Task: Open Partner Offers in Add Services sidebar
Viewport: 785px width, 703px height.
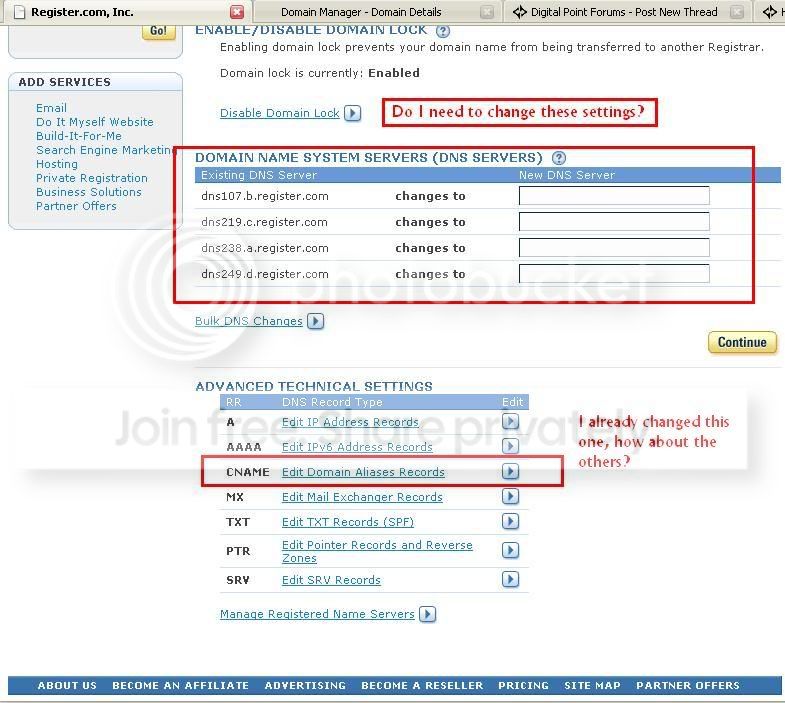Action: [76, 206]
